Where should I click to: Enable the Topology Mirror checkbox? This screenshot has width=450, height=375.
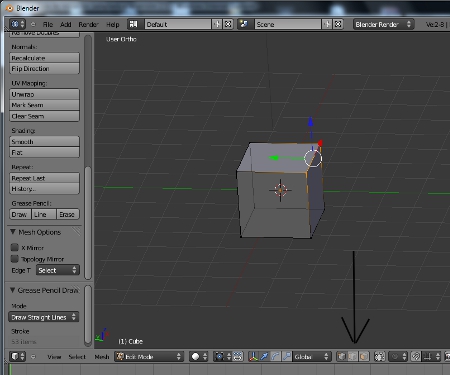(14, 259)
